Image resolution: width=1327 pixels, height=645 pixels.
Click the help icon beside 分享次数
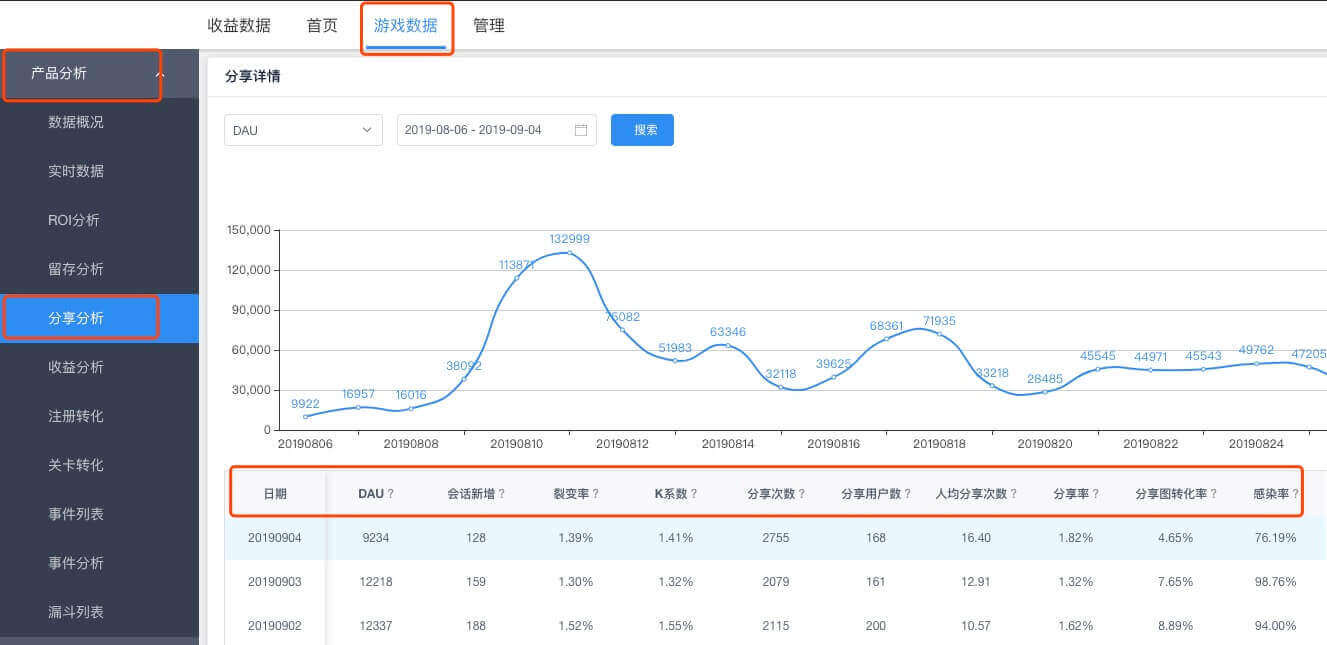pos(802,494)
